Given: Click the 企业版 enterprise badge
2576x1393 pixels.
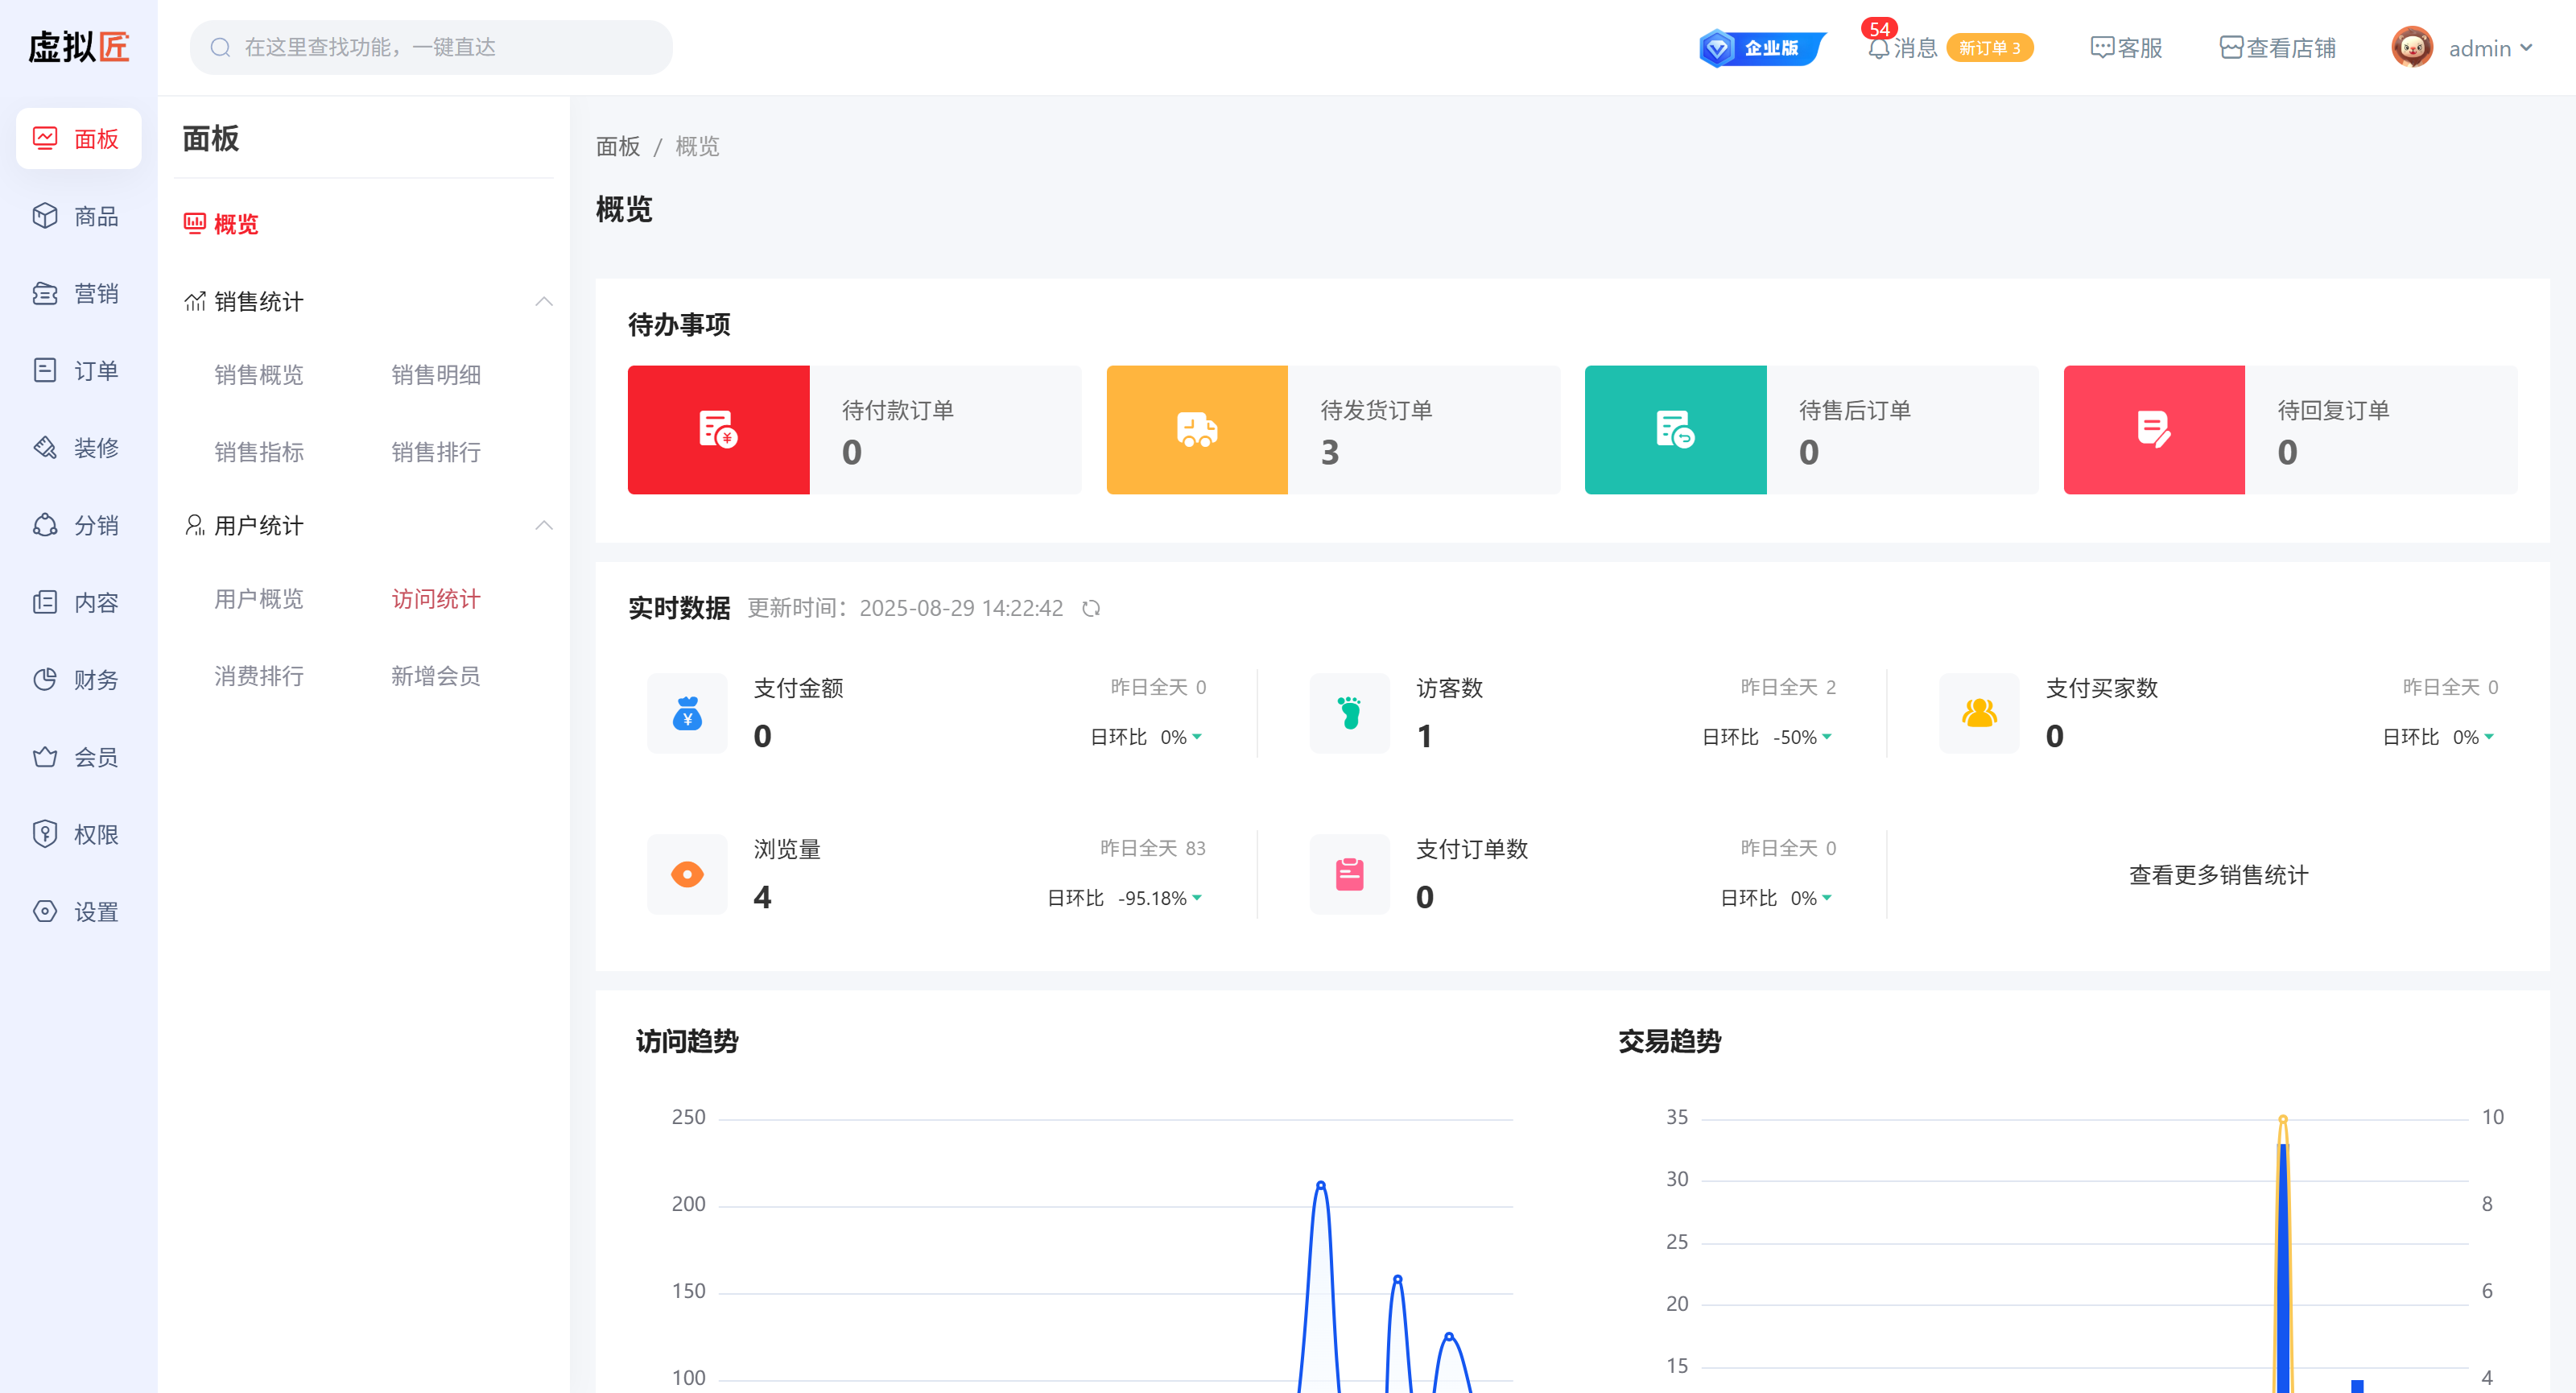Looking at the screenshot, I should click(1762, 48).
